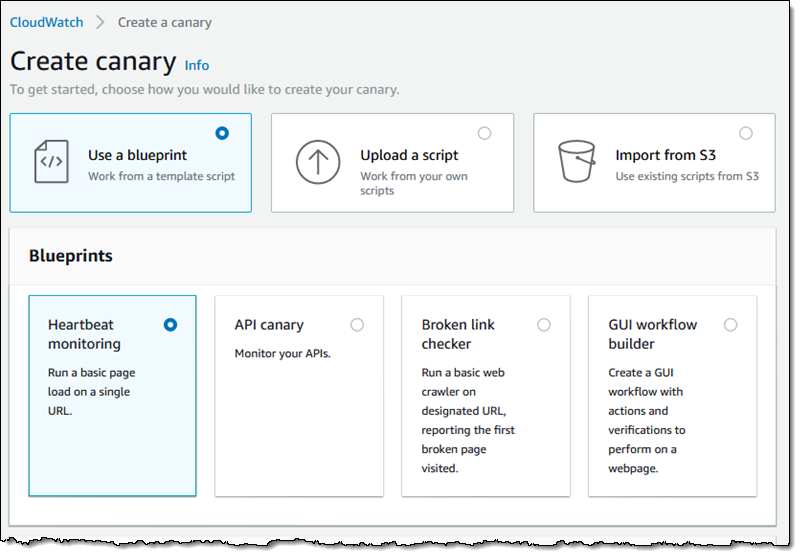Viewport: 800px width, 556px height.
Task: Open the CloudWatch breadcrumb link
Action: (x=46, y=22)
